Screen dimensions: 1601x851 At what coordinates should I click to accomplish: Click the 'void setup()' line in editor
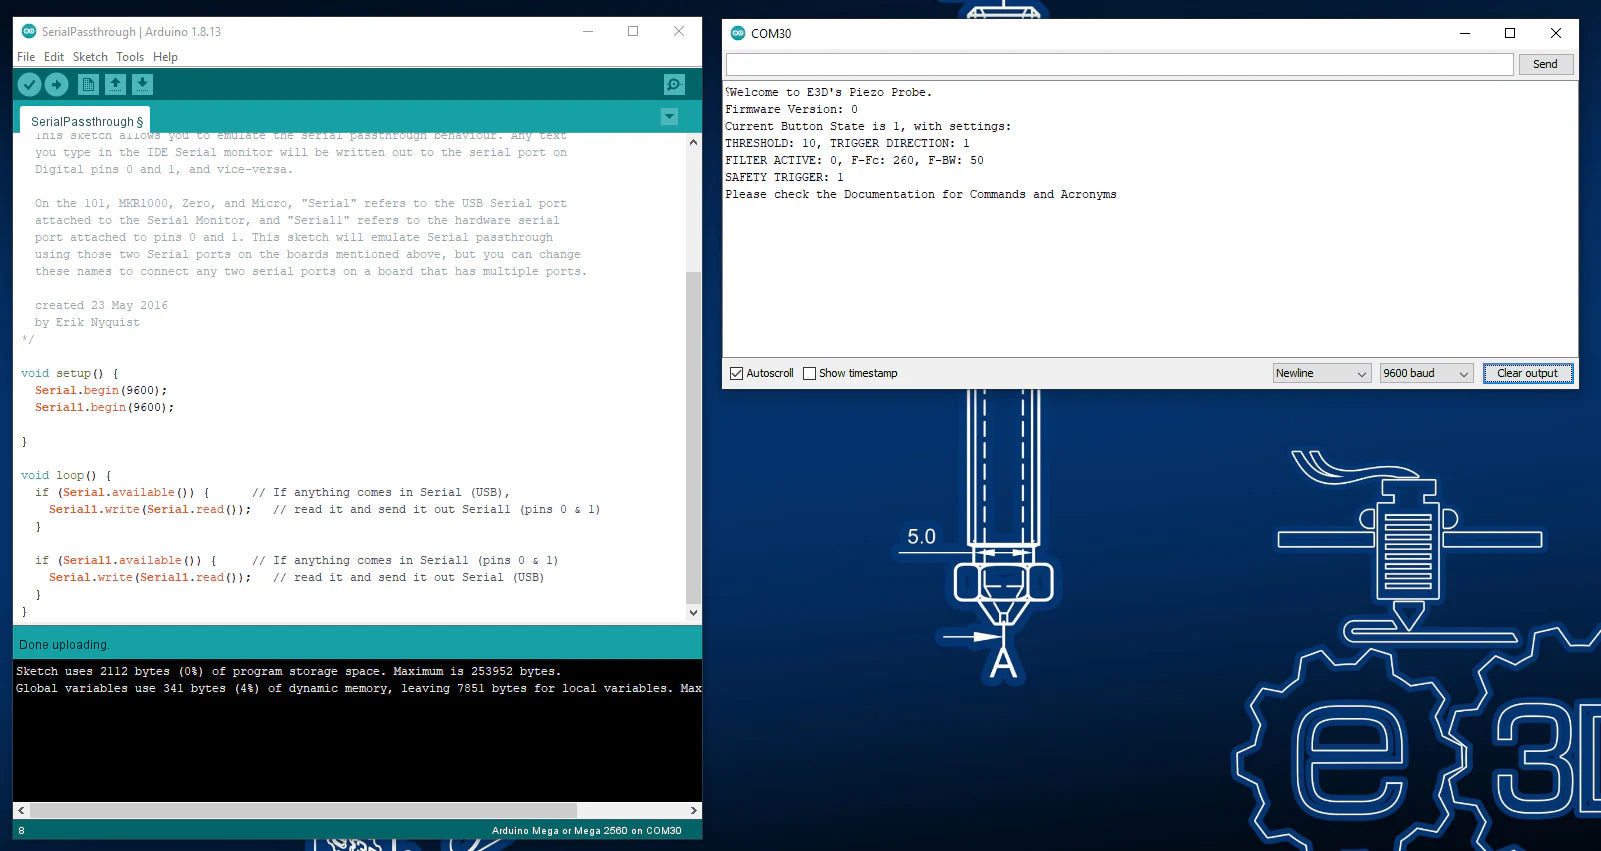tap(69, 373)
